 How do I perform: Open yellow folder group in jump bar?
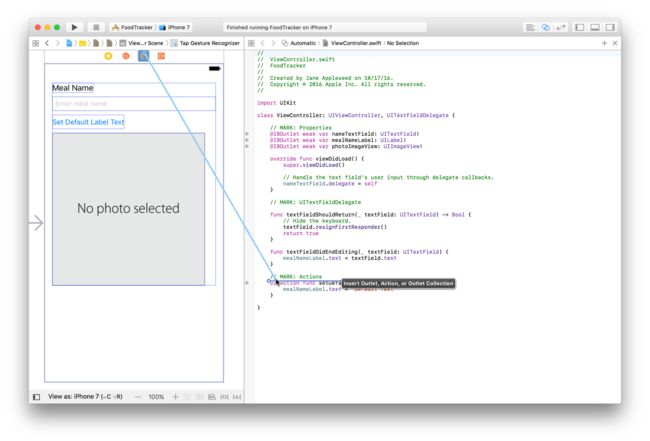click(83, 43)
